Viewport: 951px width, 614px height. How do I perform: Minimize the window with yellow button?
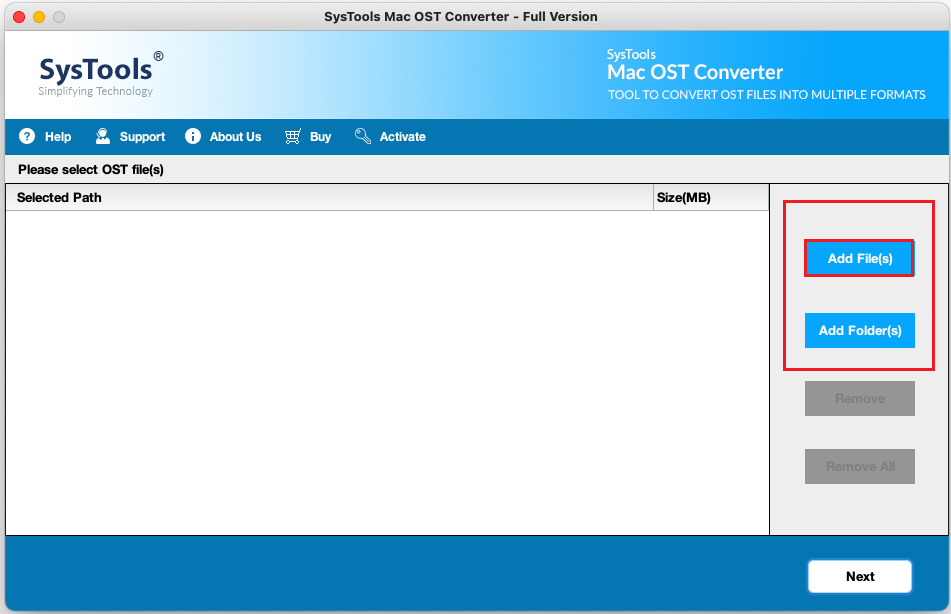[39, 17]
